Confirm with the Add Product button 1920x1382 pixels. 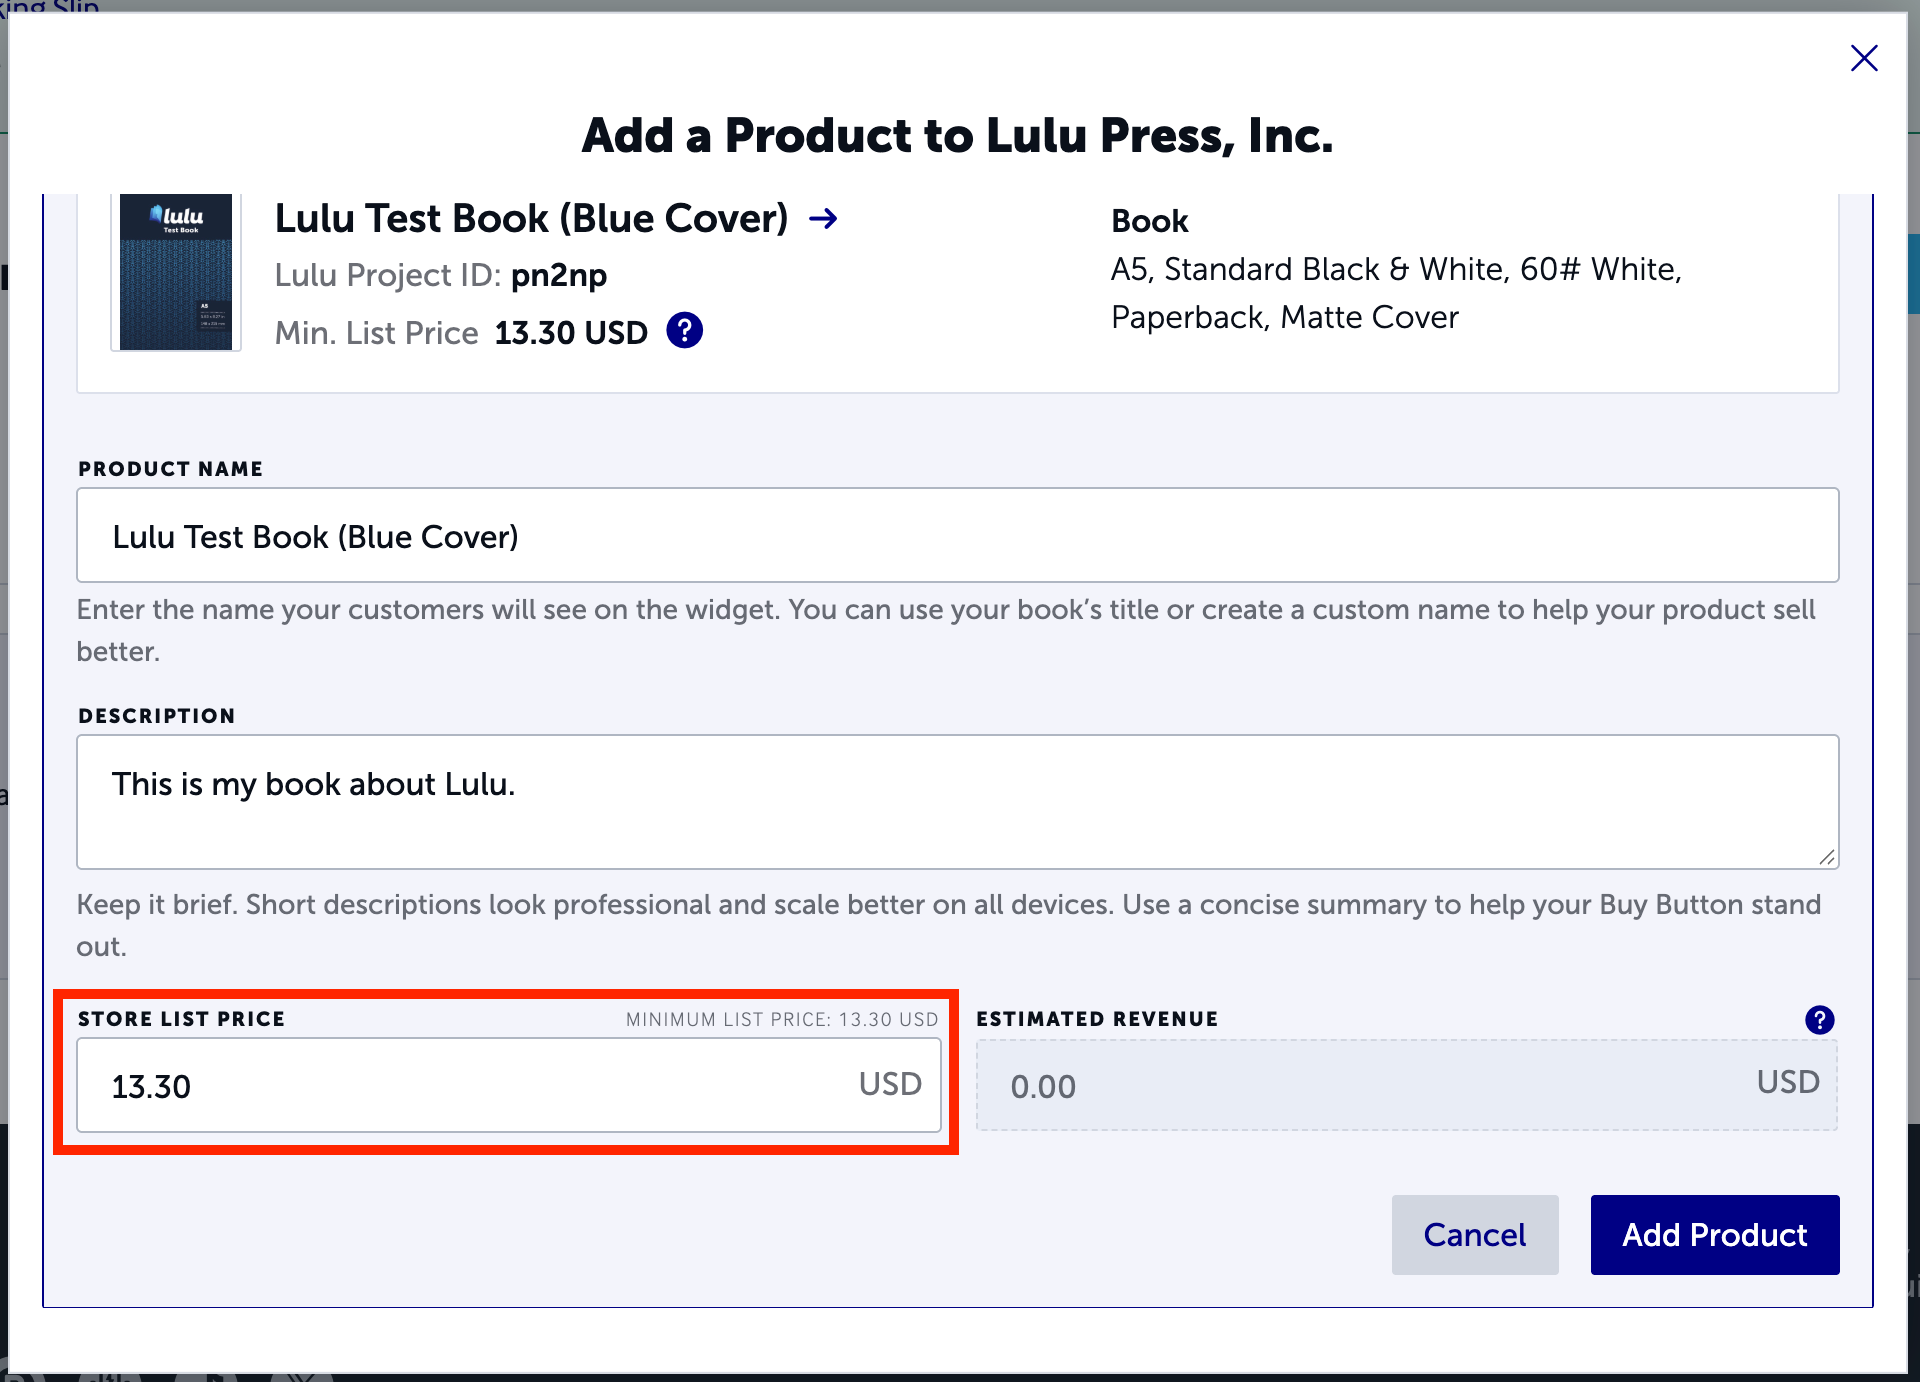1715,1235
